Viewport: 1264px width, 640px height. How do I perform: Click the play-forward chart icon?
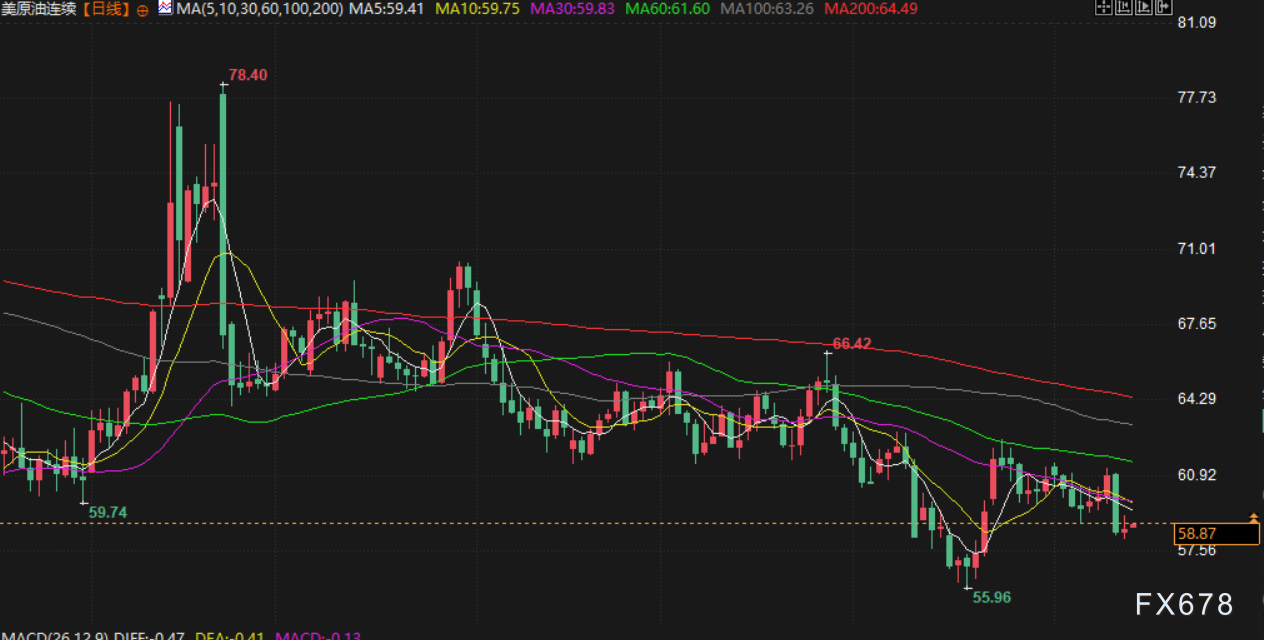1144,7
